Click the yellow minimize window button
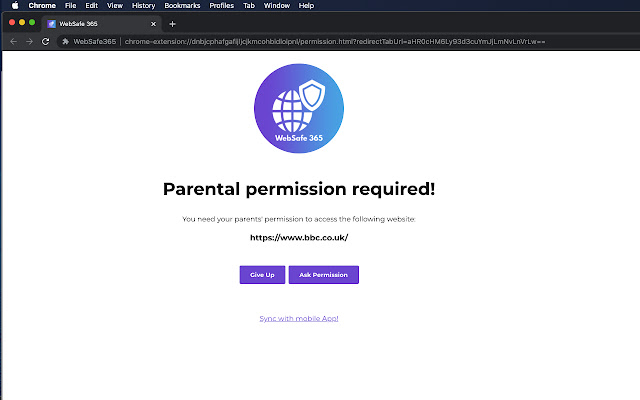 [22, 22]
